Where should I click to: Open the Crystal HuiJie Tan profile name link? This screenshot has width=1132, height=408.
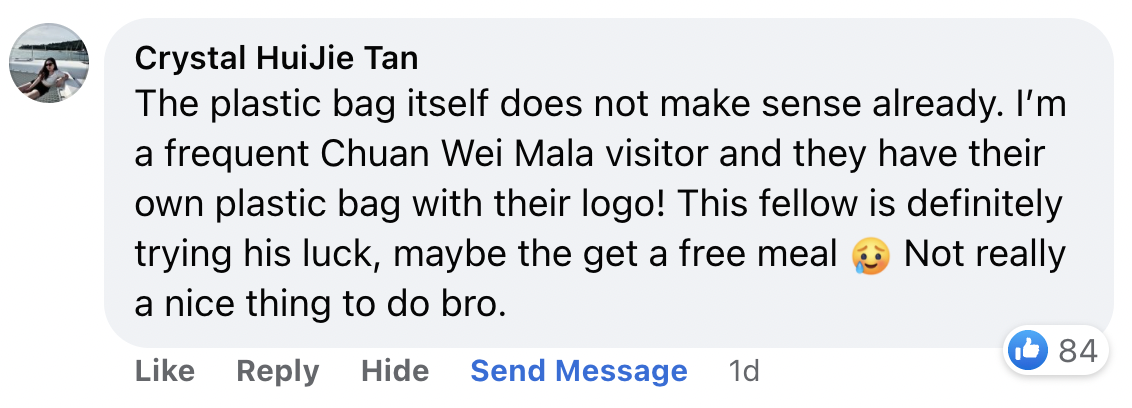[x=277, y=58]
